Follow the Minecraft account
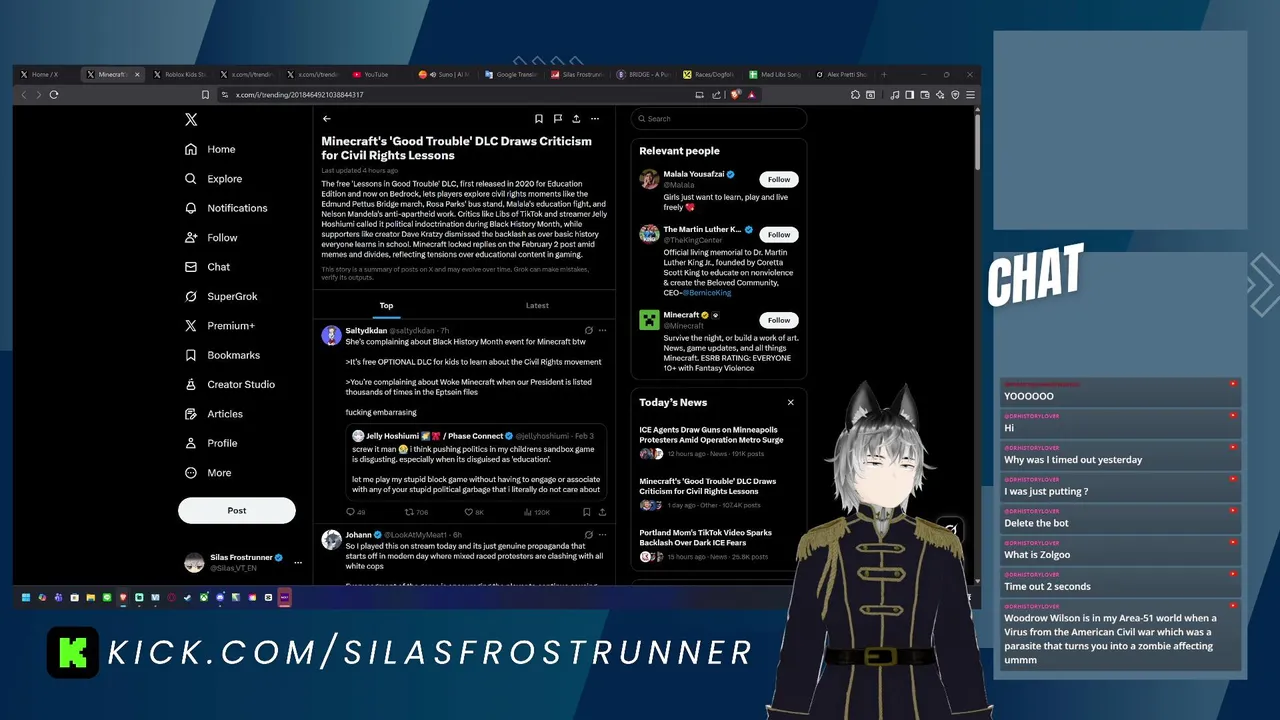The height and width of the screenshot is (720, 1280). coord(779,320)
